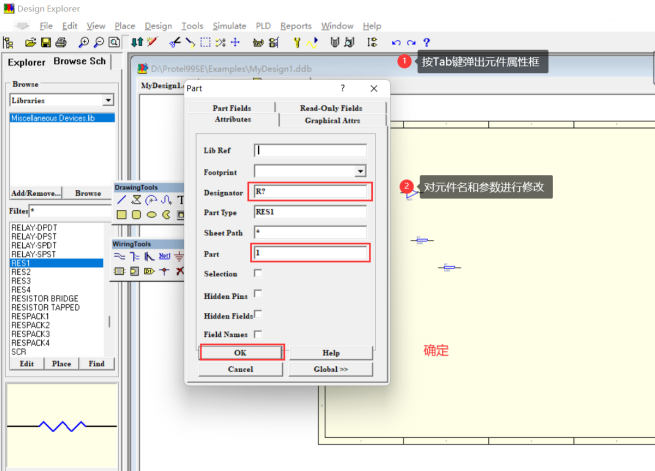Screen dimensions: 655x471
Task: Switch to the Graphical Attrs tab
Action: coord(335,120)
